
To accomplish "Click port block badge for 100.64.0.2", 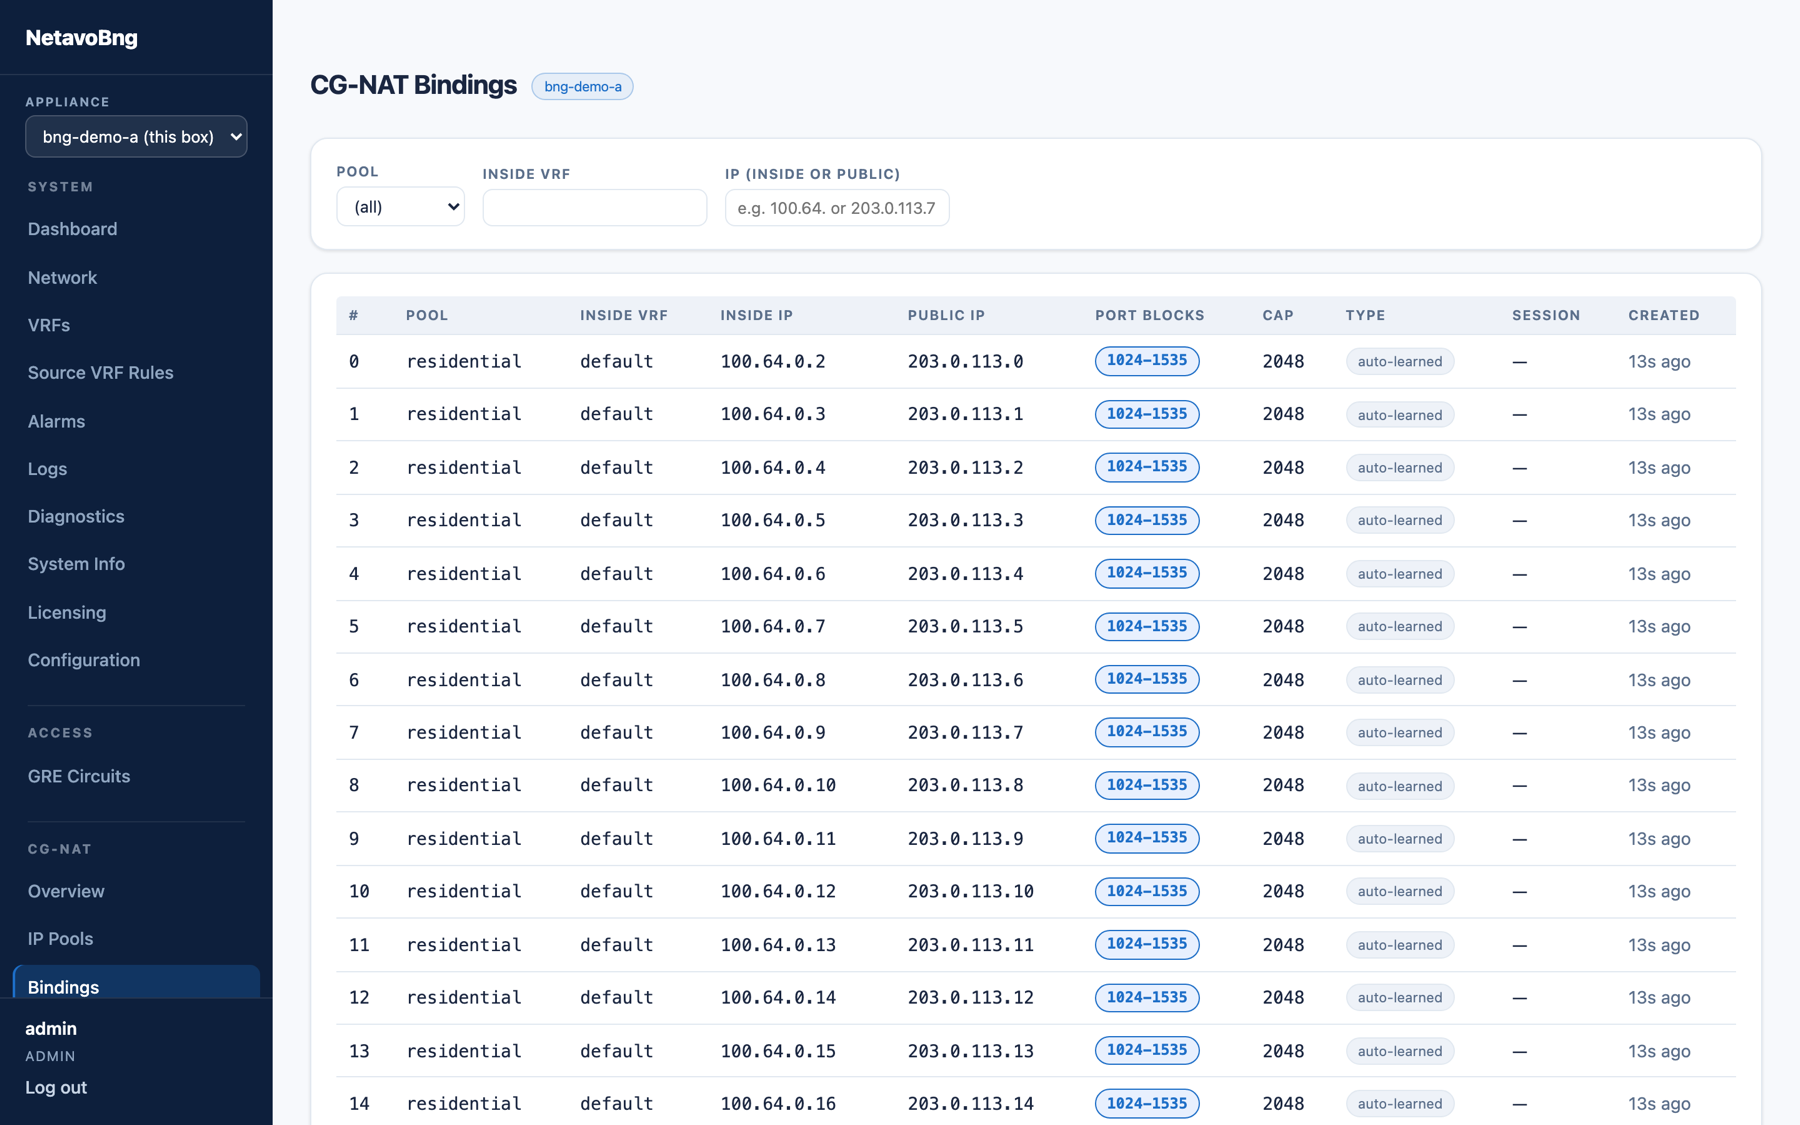I will pyautogui.click(x=1147, y=361).
